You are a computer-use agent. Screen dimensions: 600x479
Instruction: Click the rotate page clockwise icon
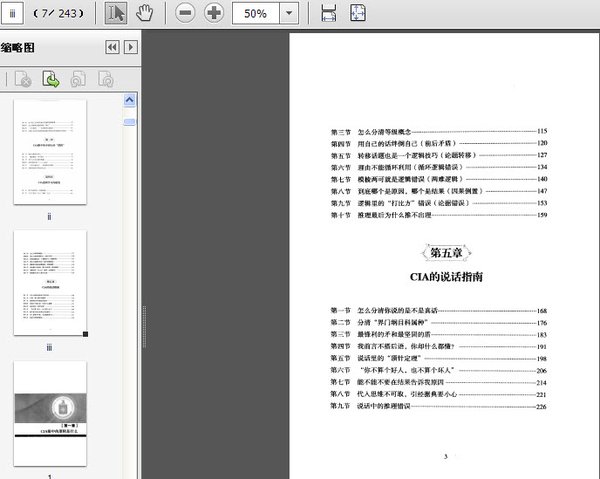(x=106, y=79)
